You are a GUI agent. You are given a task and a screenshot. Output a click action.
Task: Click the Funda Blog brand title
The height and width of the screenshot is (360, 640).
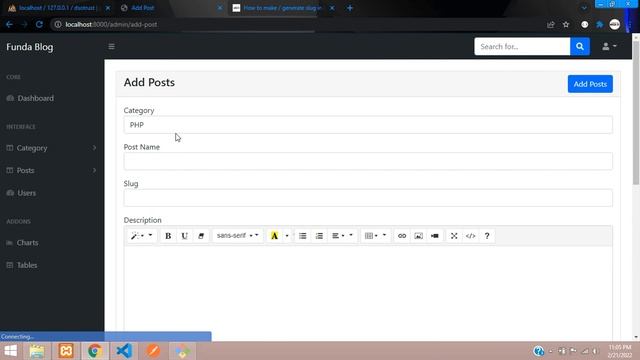pos(29,47)
